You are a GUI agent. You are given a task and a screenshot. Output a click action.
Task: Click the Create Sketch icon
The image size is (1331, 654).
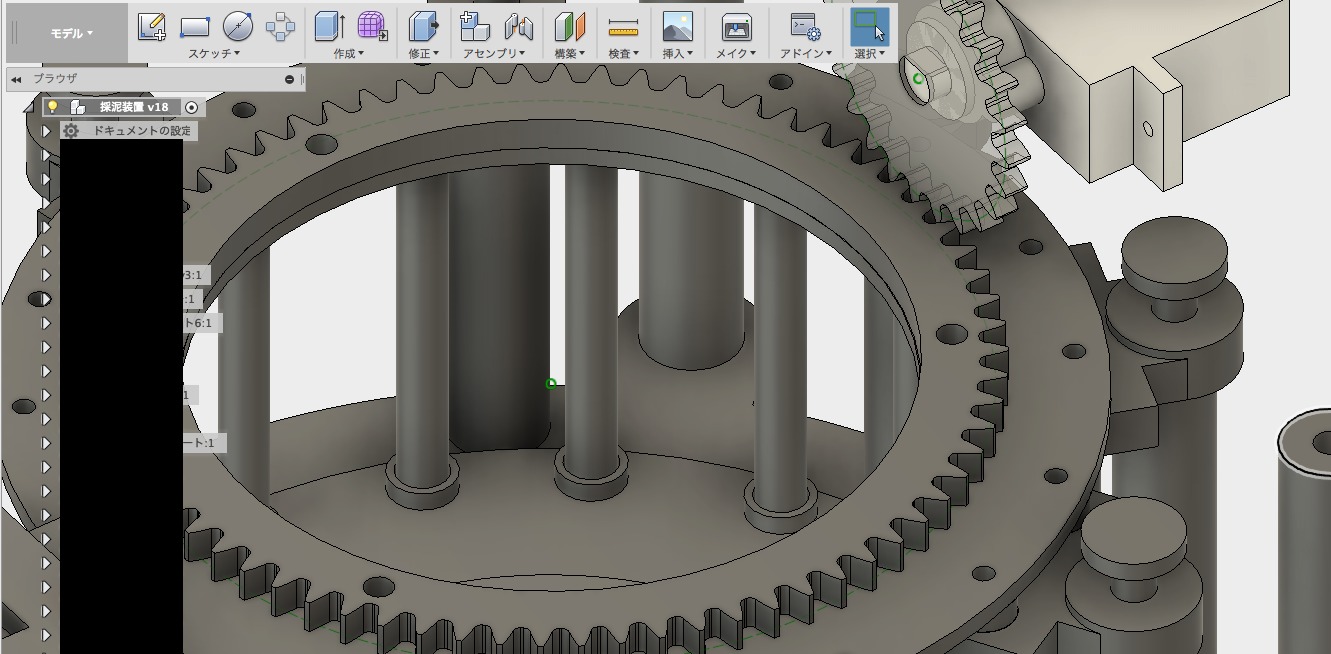[151, 26]
